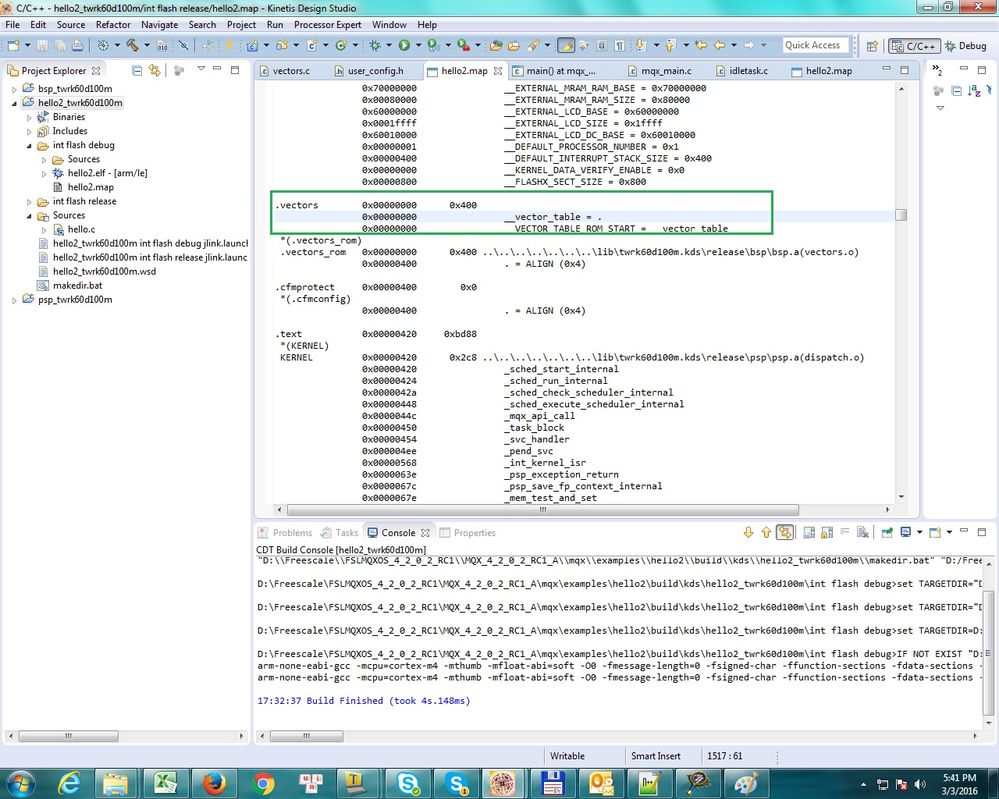Expand the bsp_twrk60d100m project

click(x=15, y=89)
